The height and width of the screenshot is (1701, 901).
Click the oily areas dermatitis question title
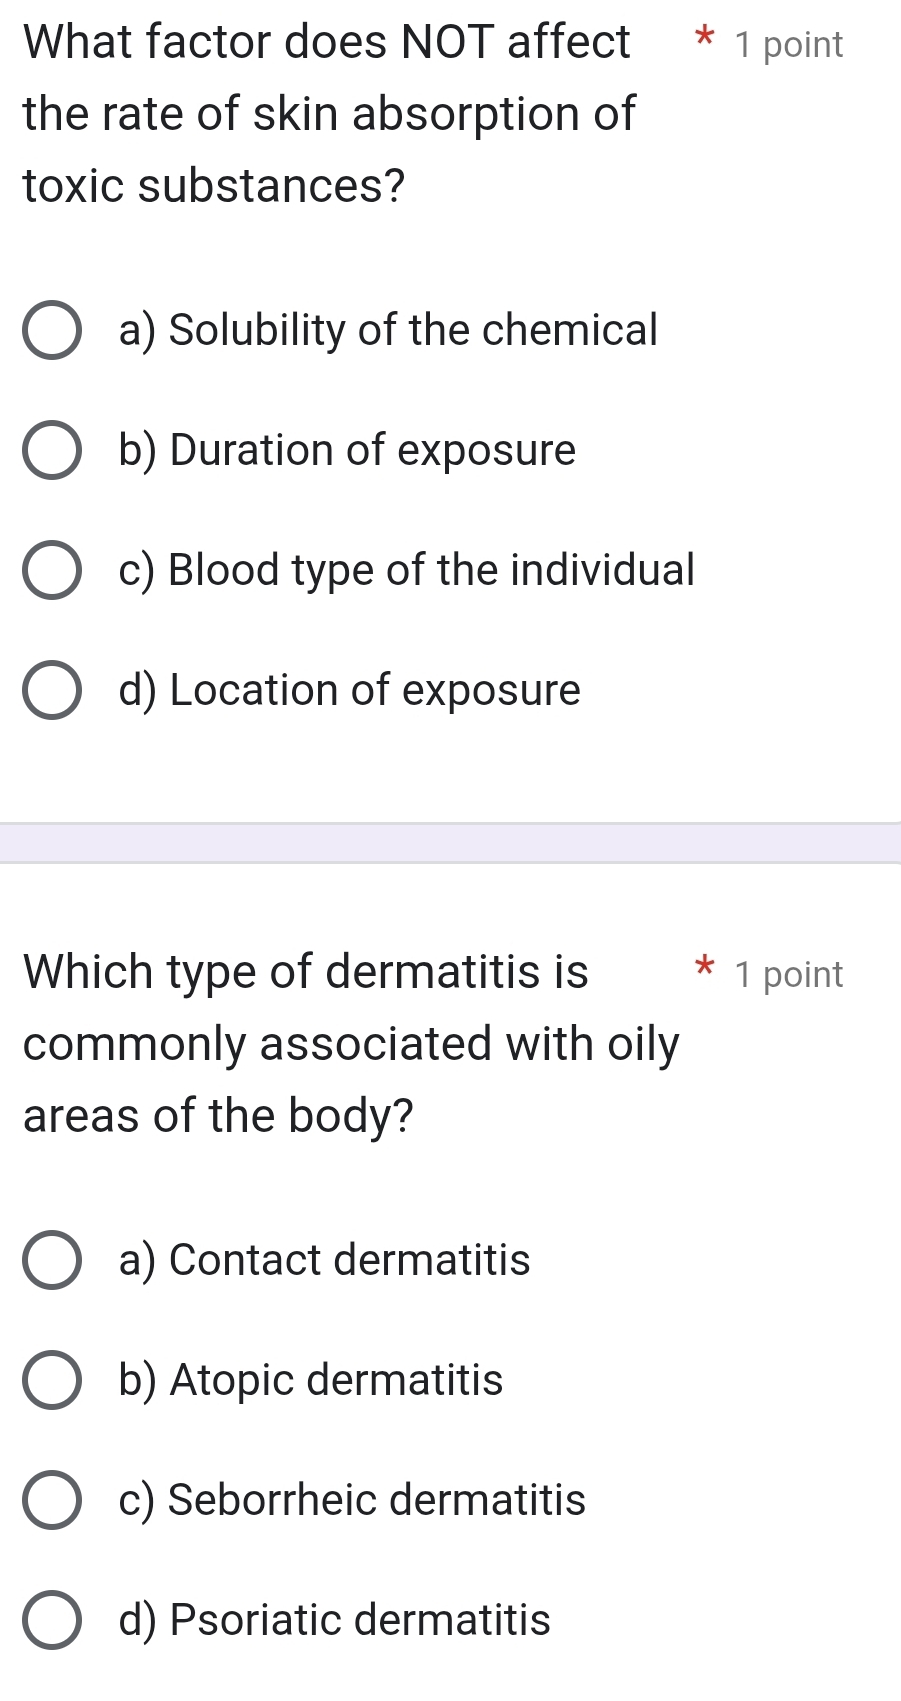tap(350, 1044)
